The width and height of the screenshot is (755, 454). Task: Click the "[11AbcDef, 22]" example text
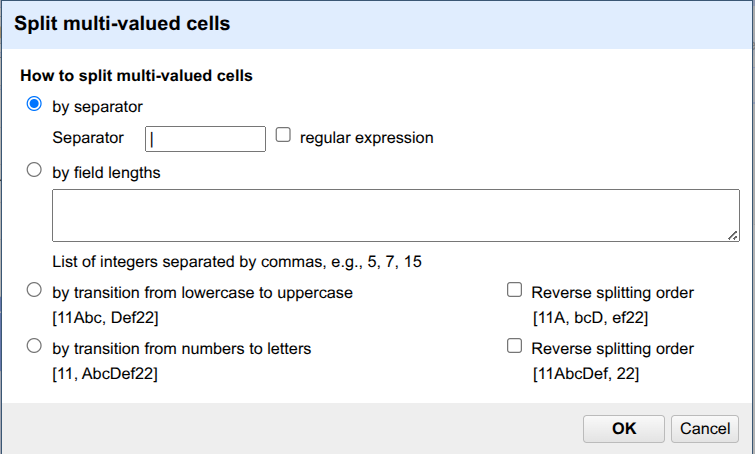coord(586,374)
